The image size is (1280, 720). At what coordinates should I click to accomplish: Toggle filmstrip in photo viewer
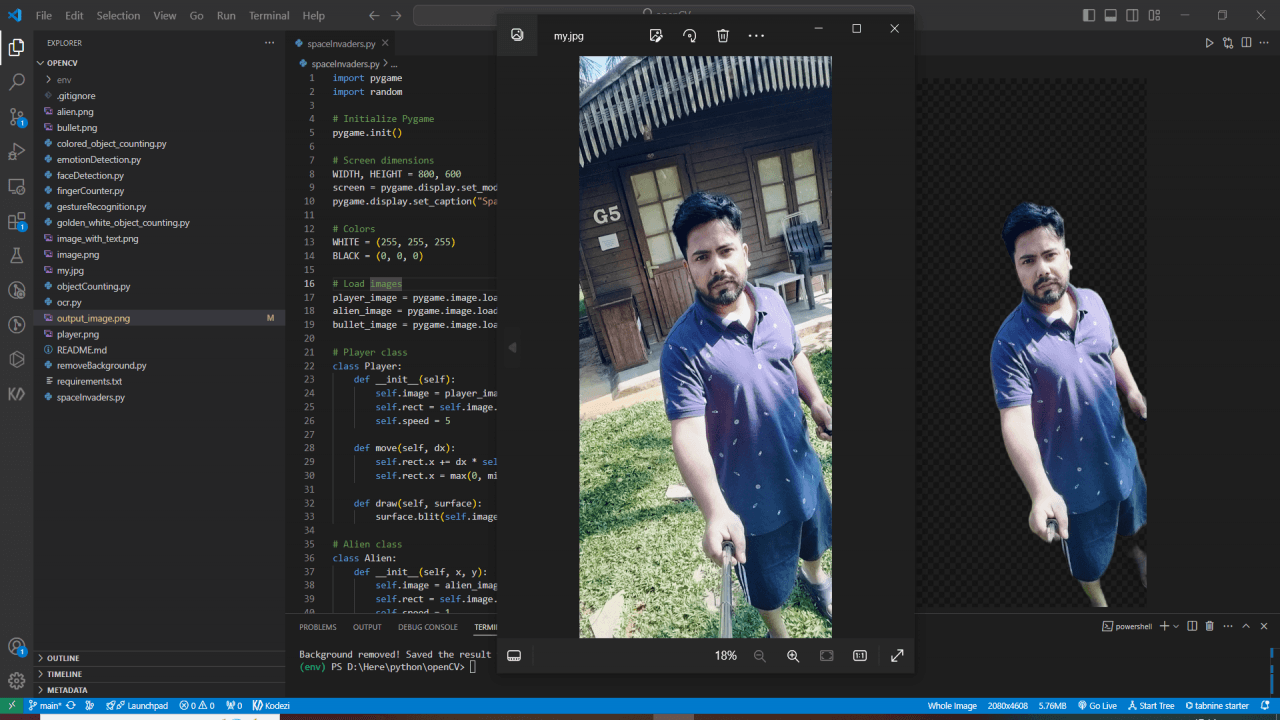514,656
